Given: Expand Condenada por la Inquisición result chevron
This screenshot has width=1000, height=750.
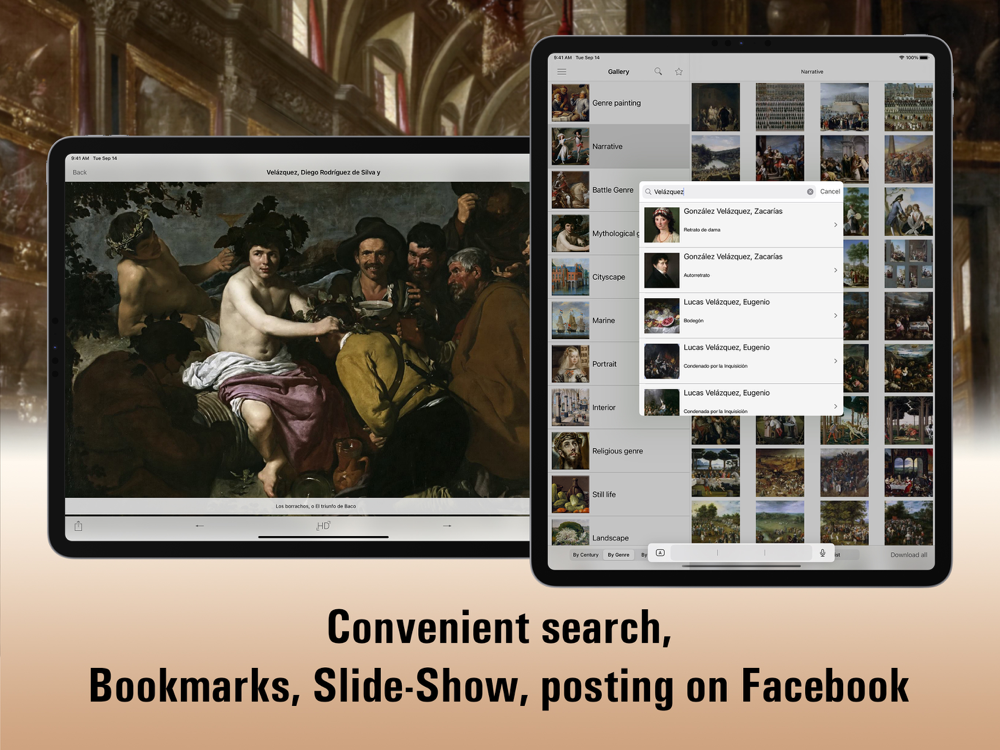Looking at the screenshot, I should [835, 406].
